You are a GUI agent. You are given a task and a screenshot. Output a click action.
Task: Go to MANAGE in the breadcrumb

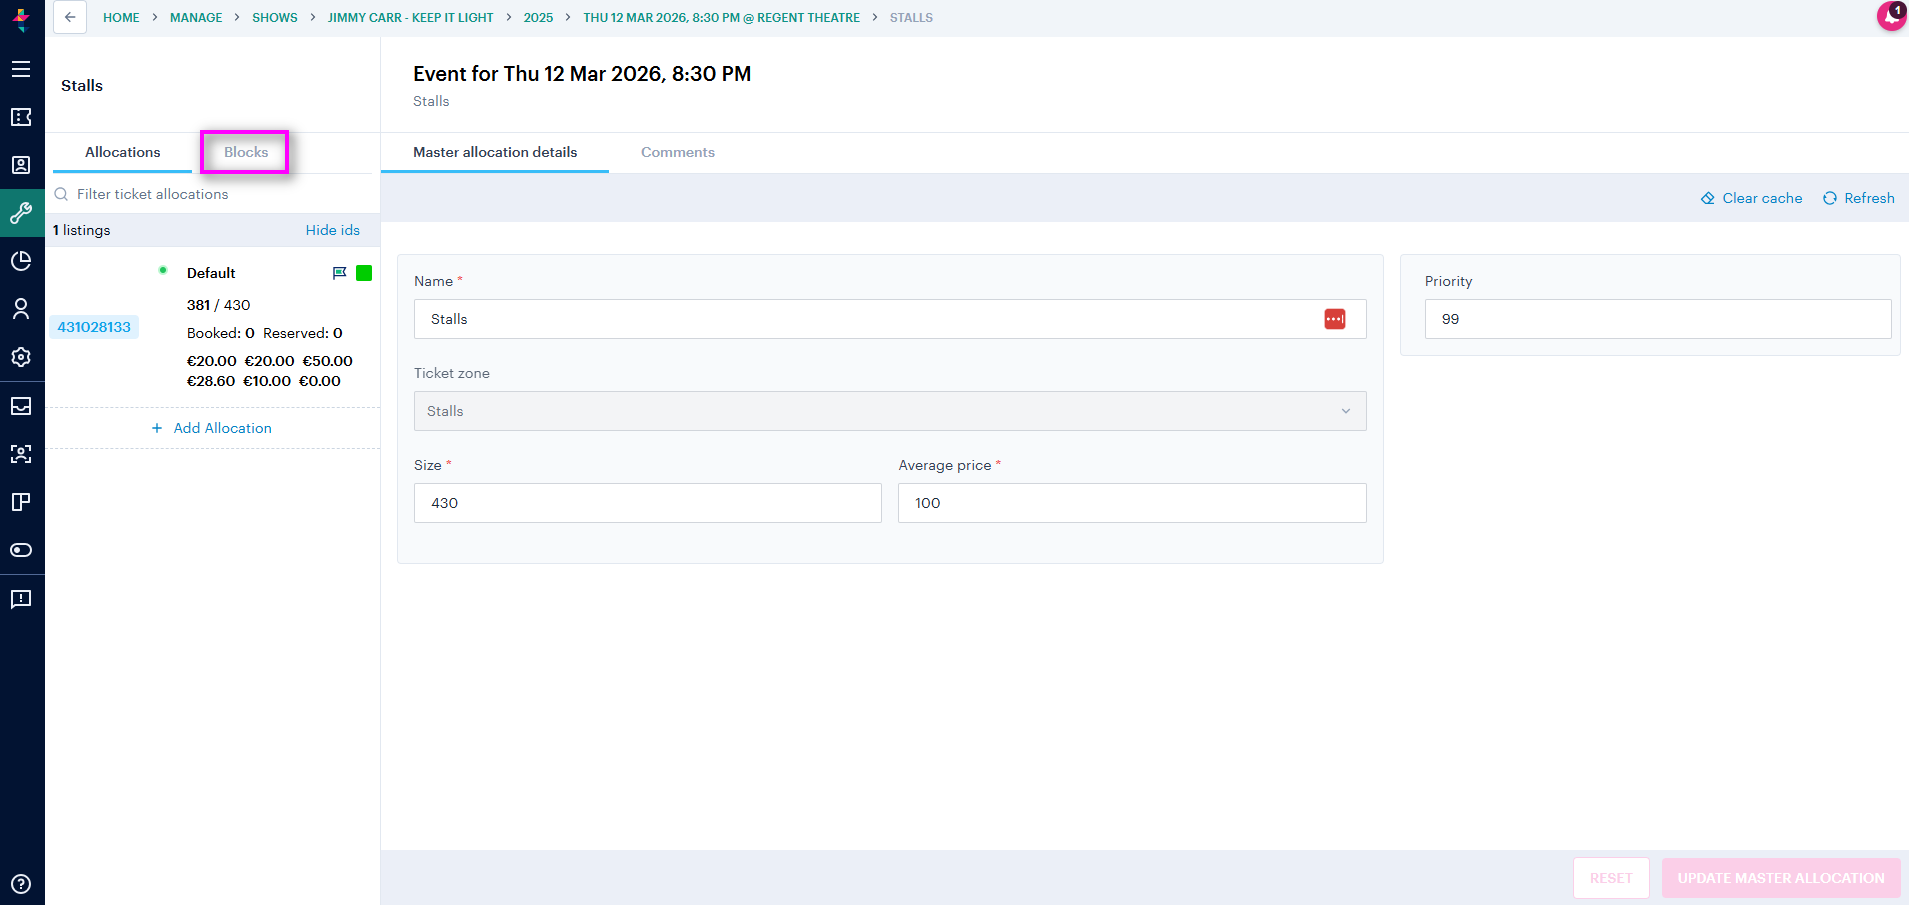coord(196,18)
